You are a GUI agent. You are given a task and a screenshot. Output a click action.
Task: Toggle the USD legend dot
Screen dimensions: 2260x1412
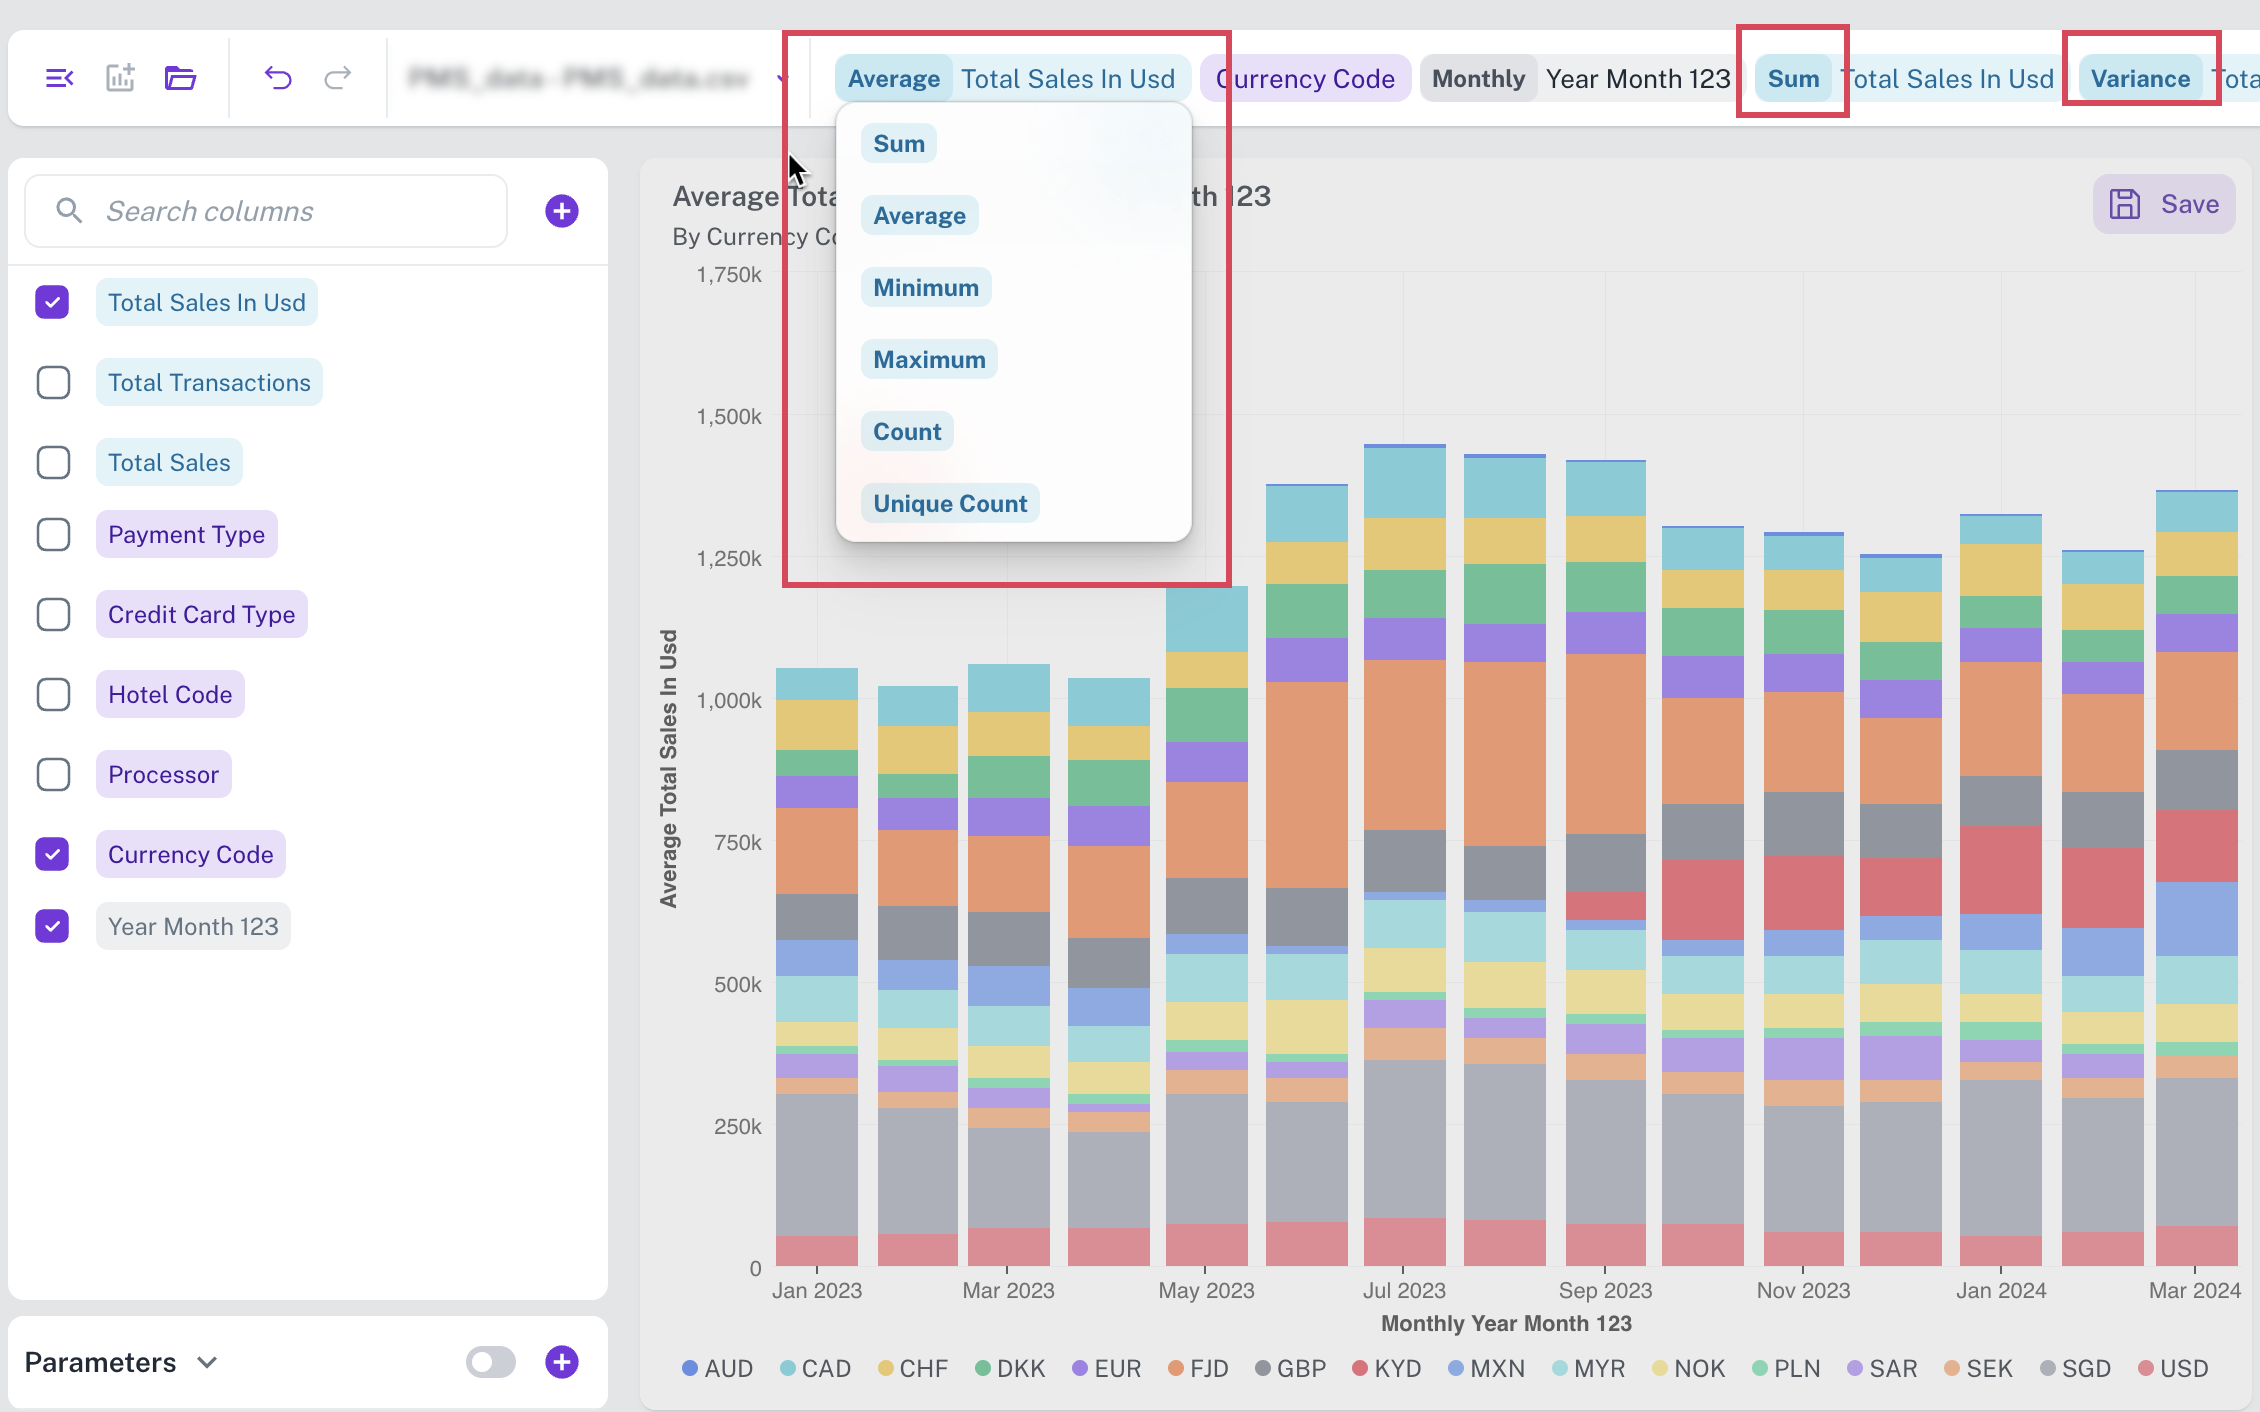[2146, 1368]
